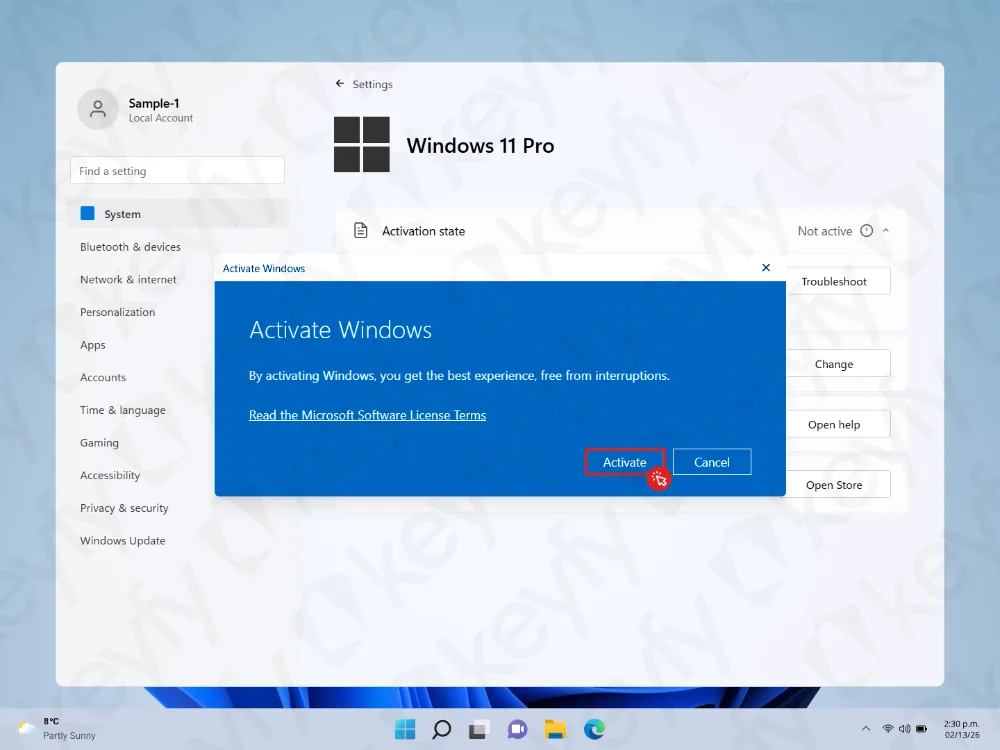Click the Activation state document icon
Image resolution: width=1000 pixels, height=750 pixels.
(361, 230)
